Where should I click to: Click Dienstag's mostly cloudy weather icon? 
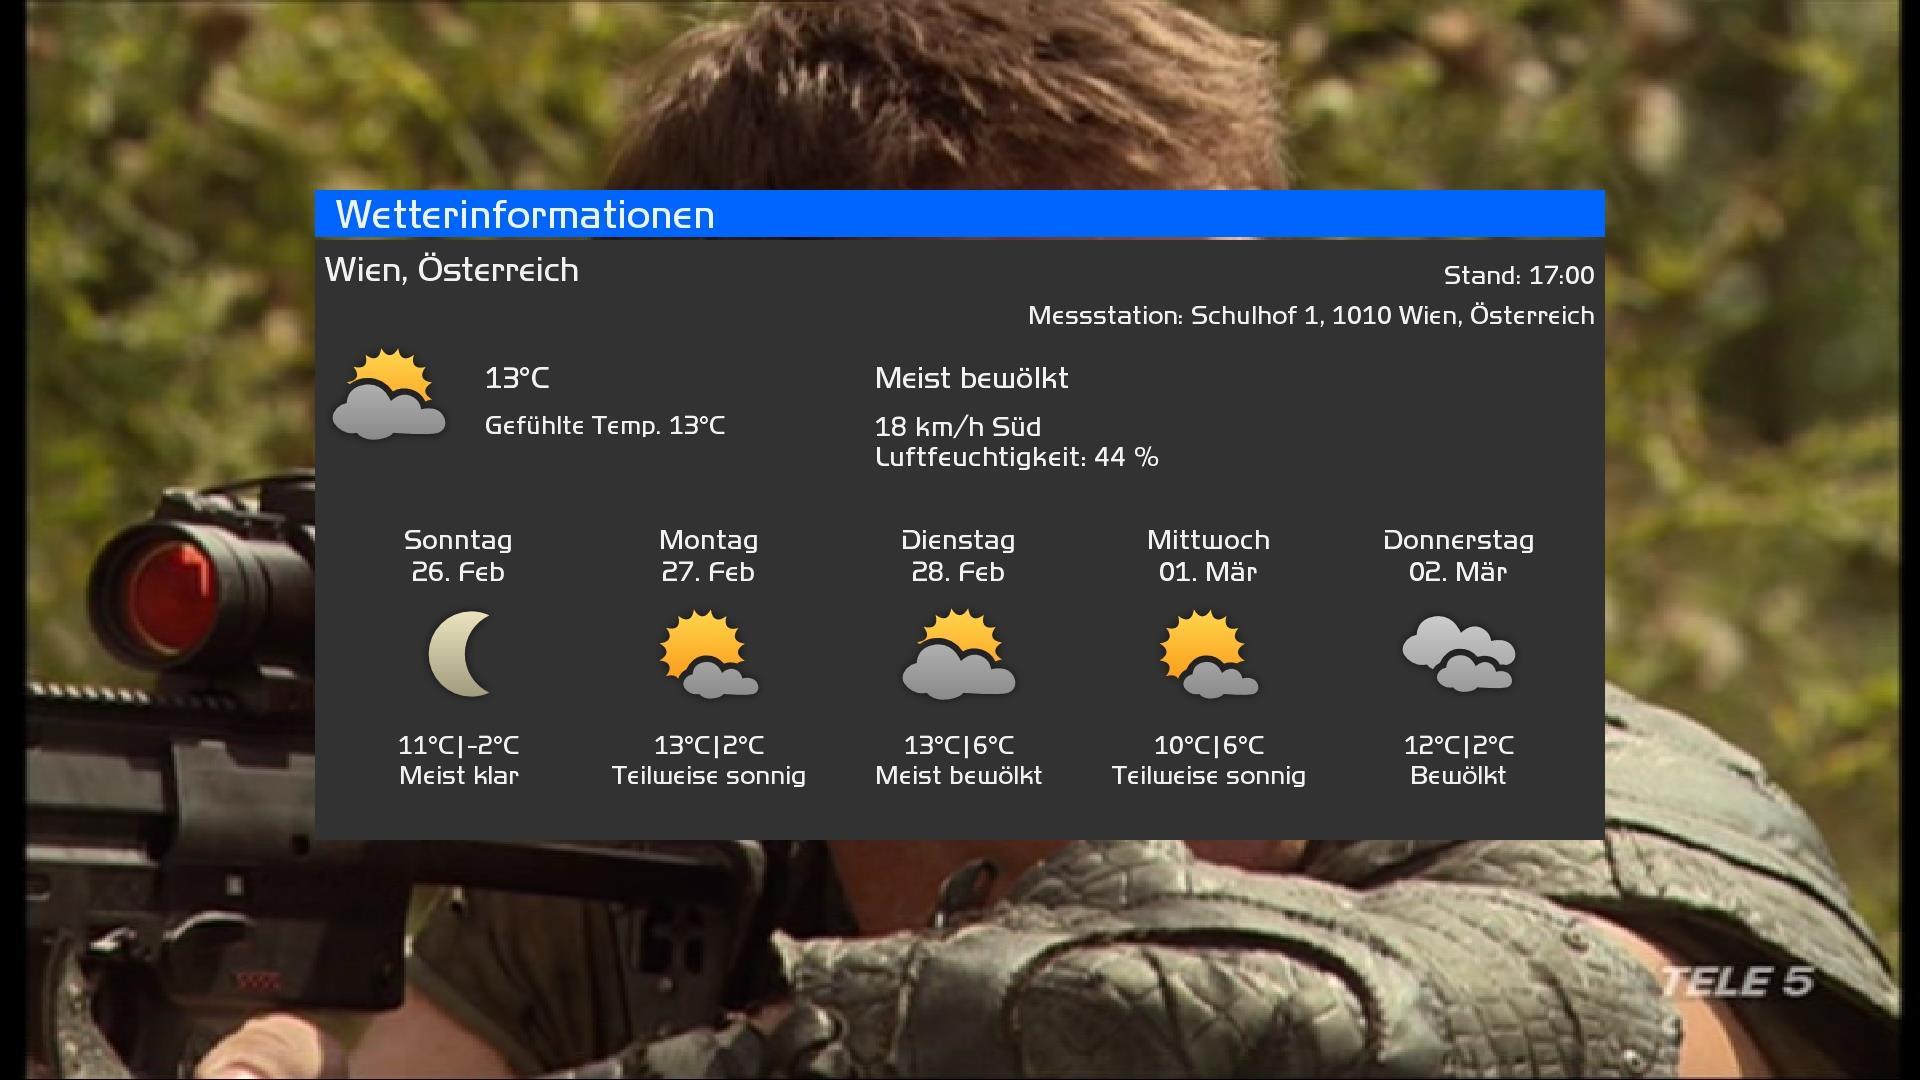958,654
